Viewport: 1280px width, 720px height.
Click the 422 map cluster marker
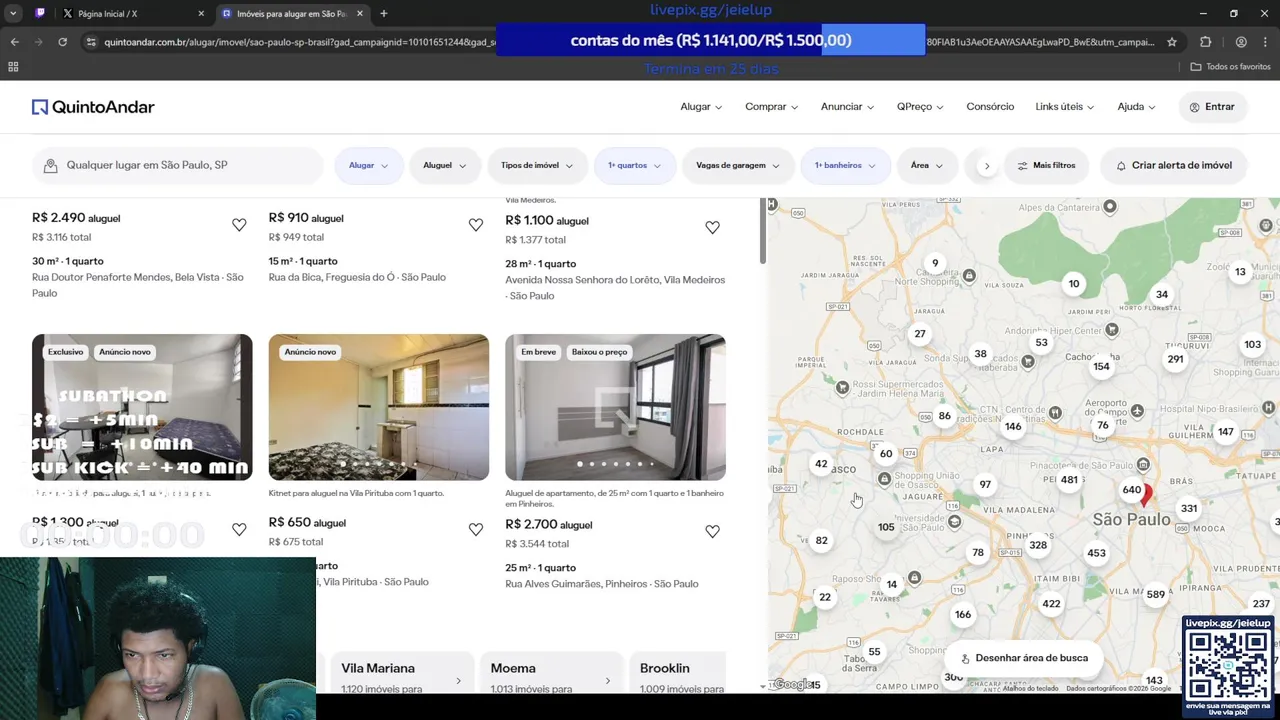1051,604
